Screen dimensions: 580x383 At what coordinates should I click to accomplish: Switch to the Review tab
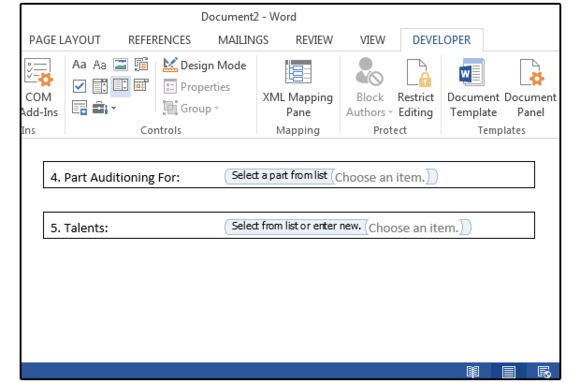314,40
